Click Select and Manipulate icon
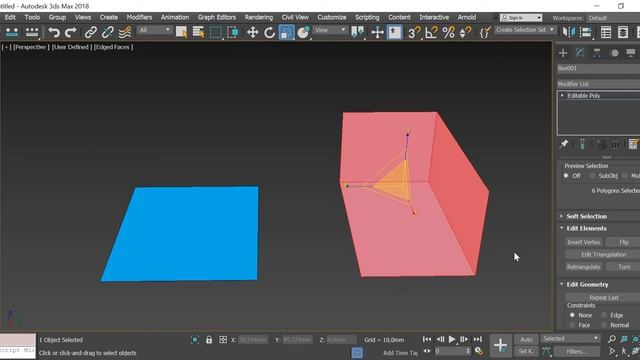Viewport: 640px width, 360px height. tap(378, 32)
